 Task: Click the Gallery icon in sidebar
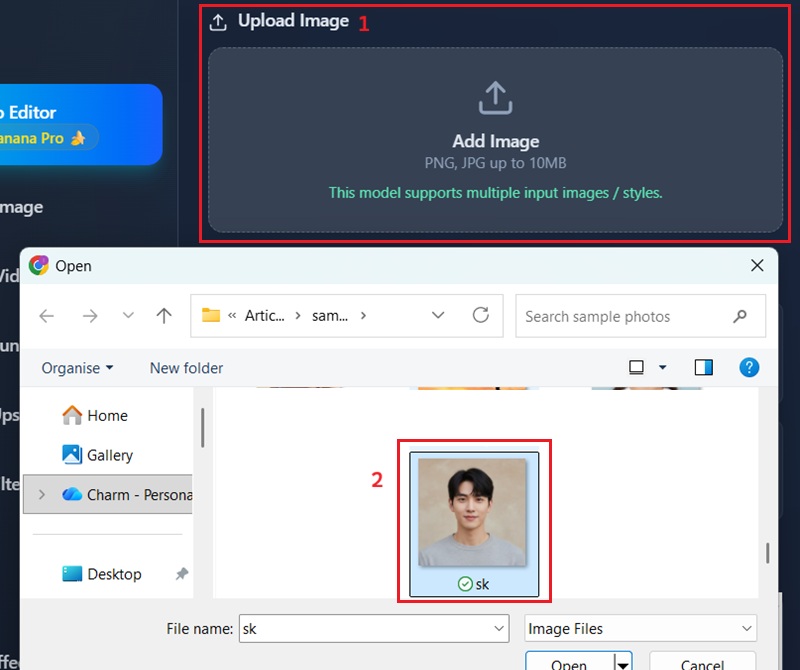(72, 454)
